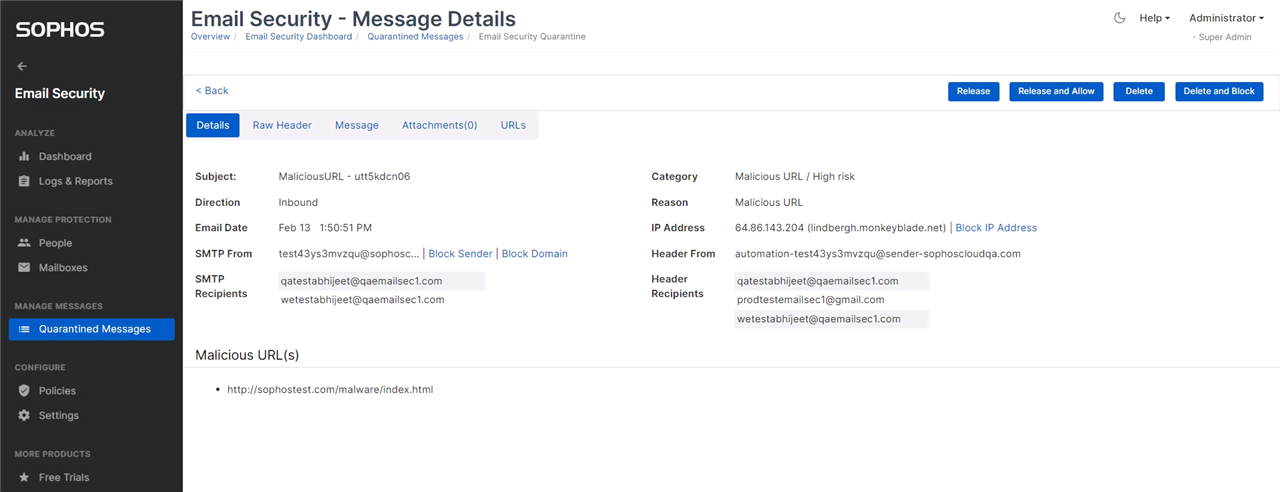Click the Mailboxes envelope icon
The image size is (1280, 492).
pos(24,268)
